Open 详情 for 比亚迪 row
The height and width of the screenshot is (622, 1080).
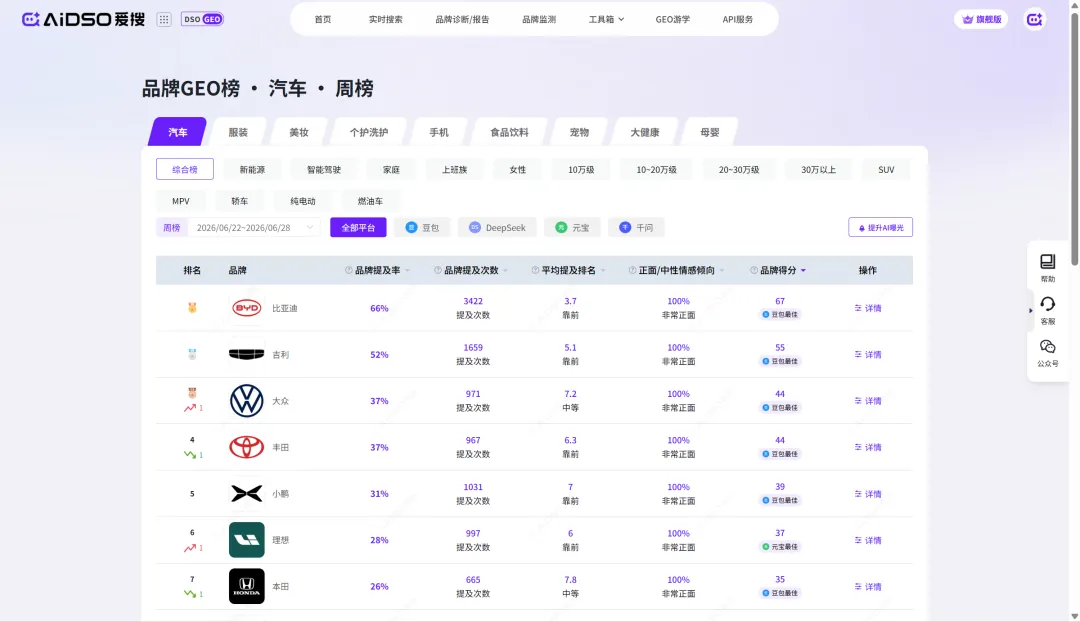(868, 308)
